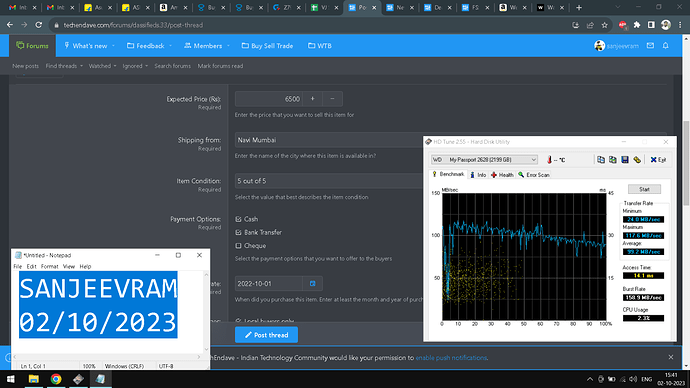Open the Forums nav tab
The width and height of the screenshot is (690, 388).
[x=33, y=46]
